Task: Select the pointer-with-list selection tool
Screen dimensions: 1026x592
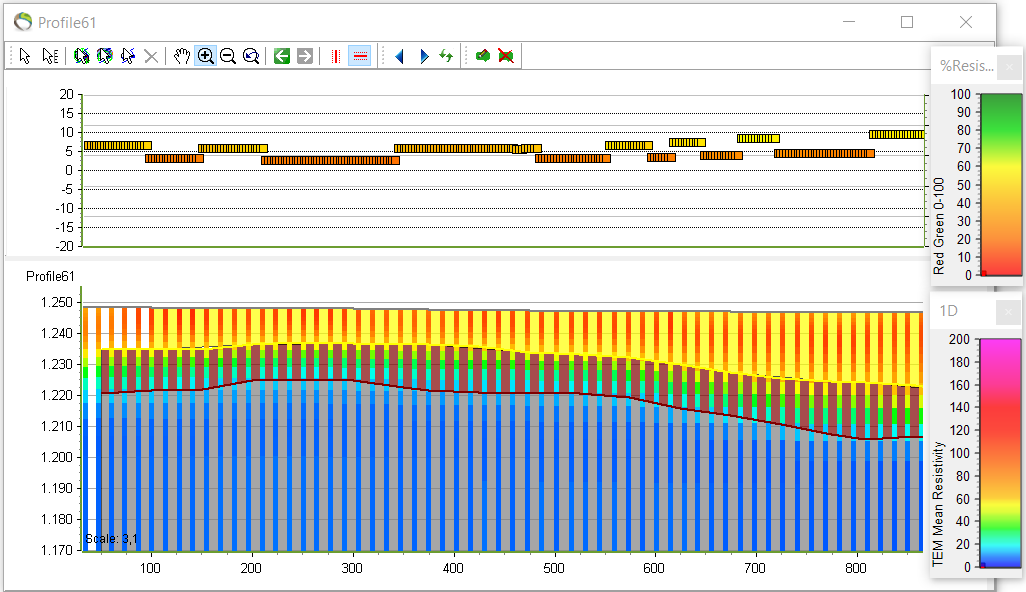Action: coord(50,56)
